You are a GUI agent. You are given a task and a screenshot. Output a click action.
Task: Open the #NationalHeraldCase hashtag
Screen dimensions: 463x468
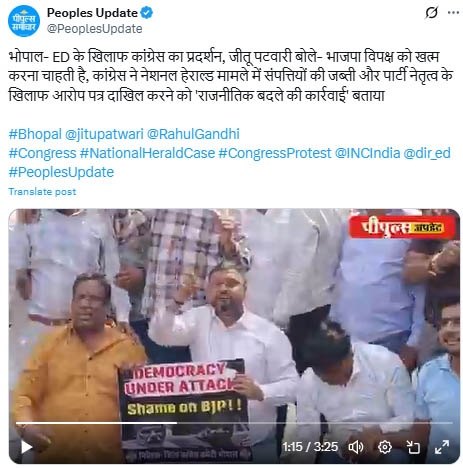147,153
